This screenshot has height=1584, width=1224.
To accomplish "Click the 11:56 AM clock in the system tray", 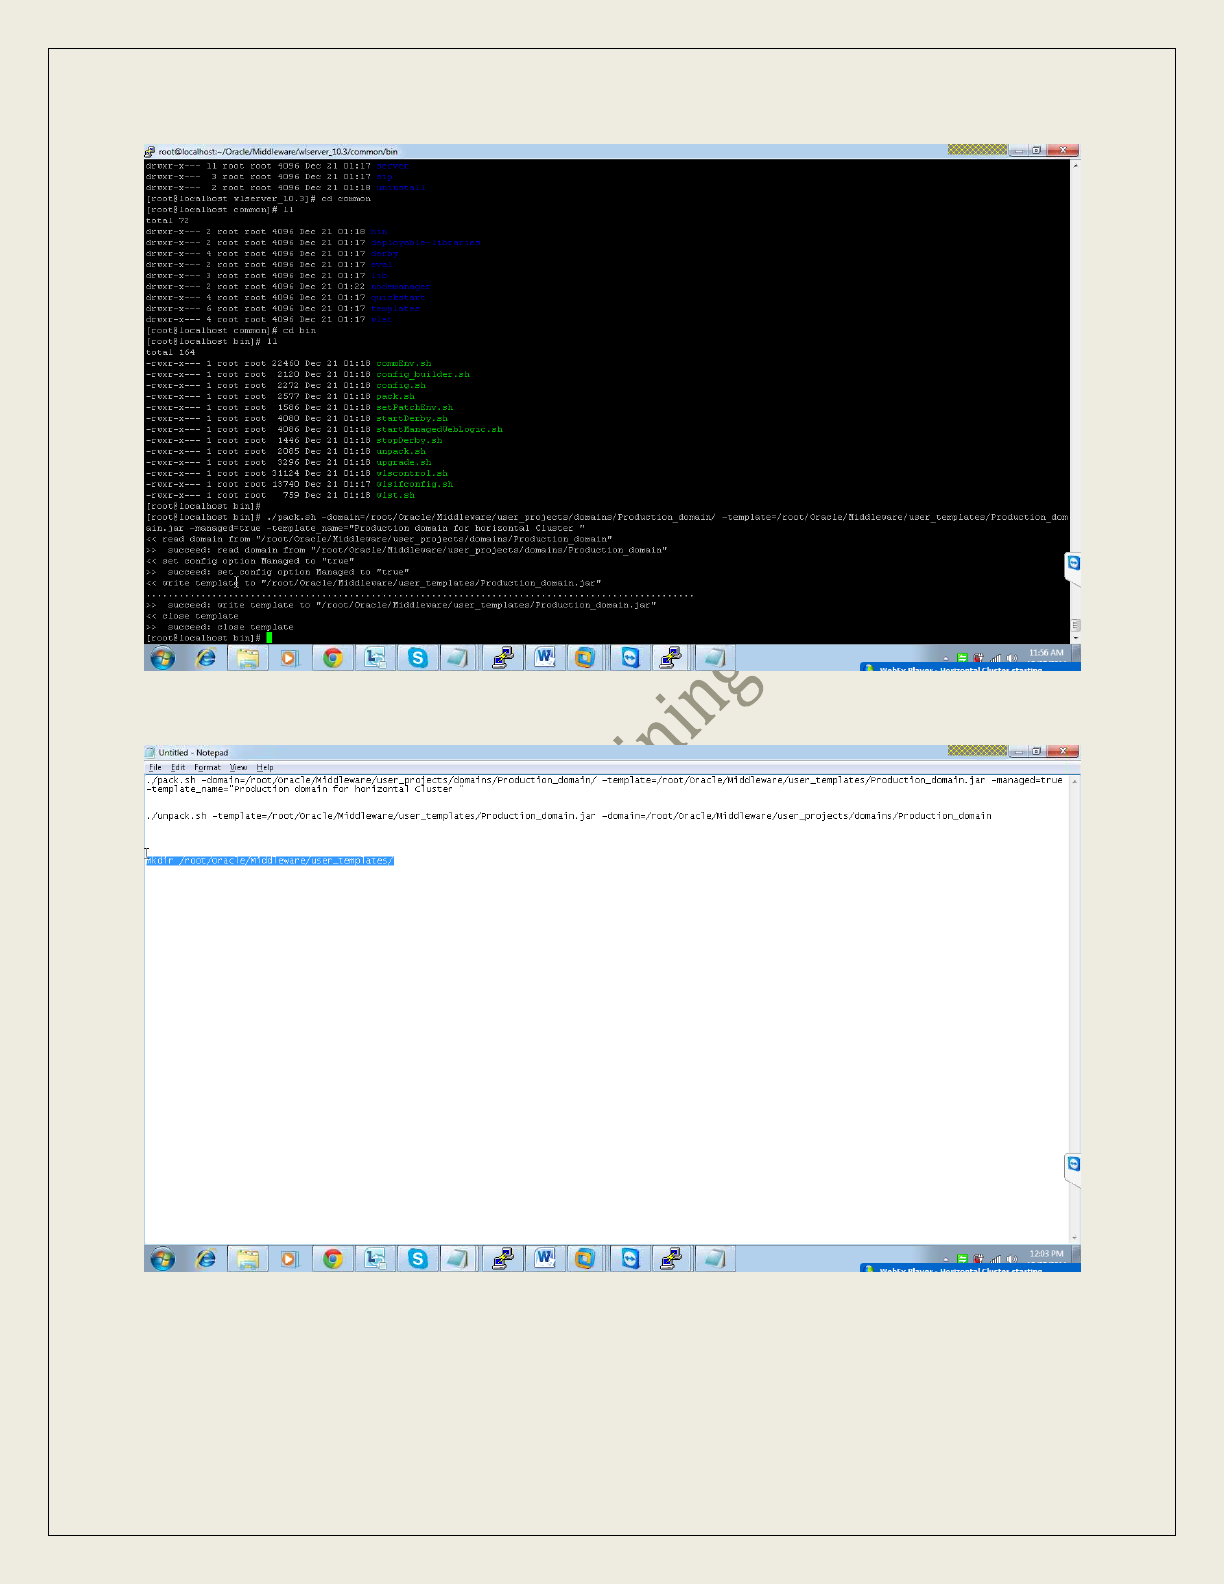I will pos(1046,653).
